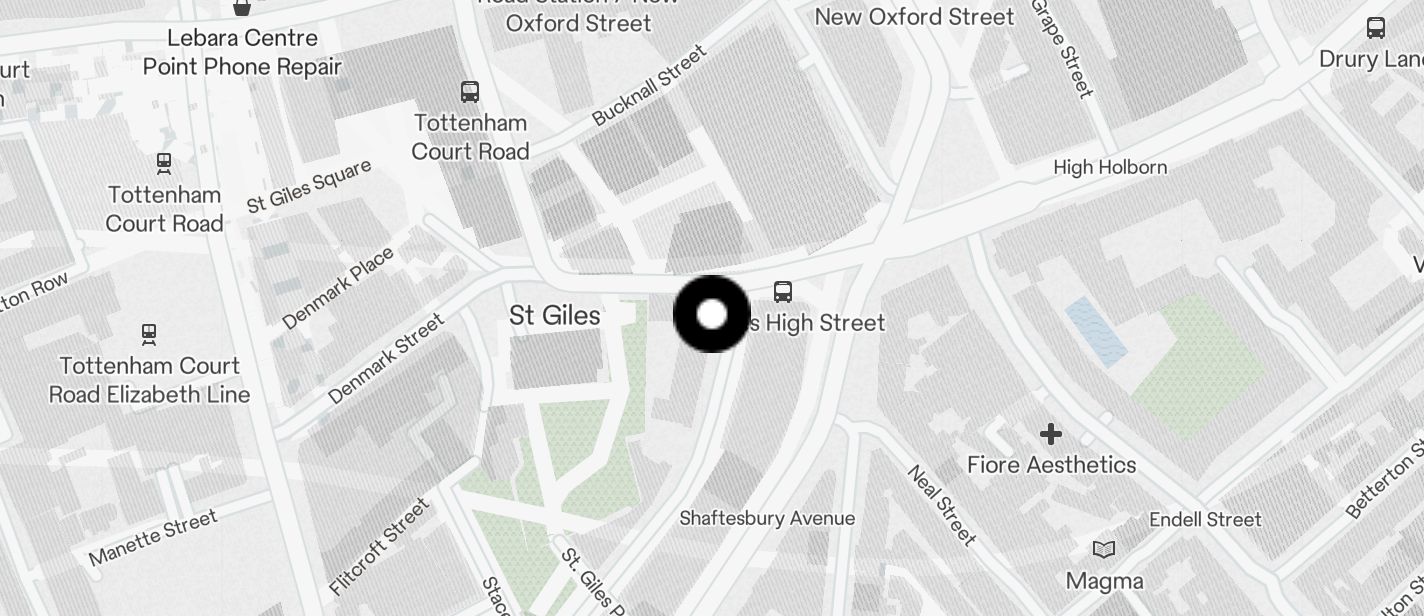The width and height of the screenshot is (1424, 616).
Task: Open the Magma place label
Action: (1105, 581)
